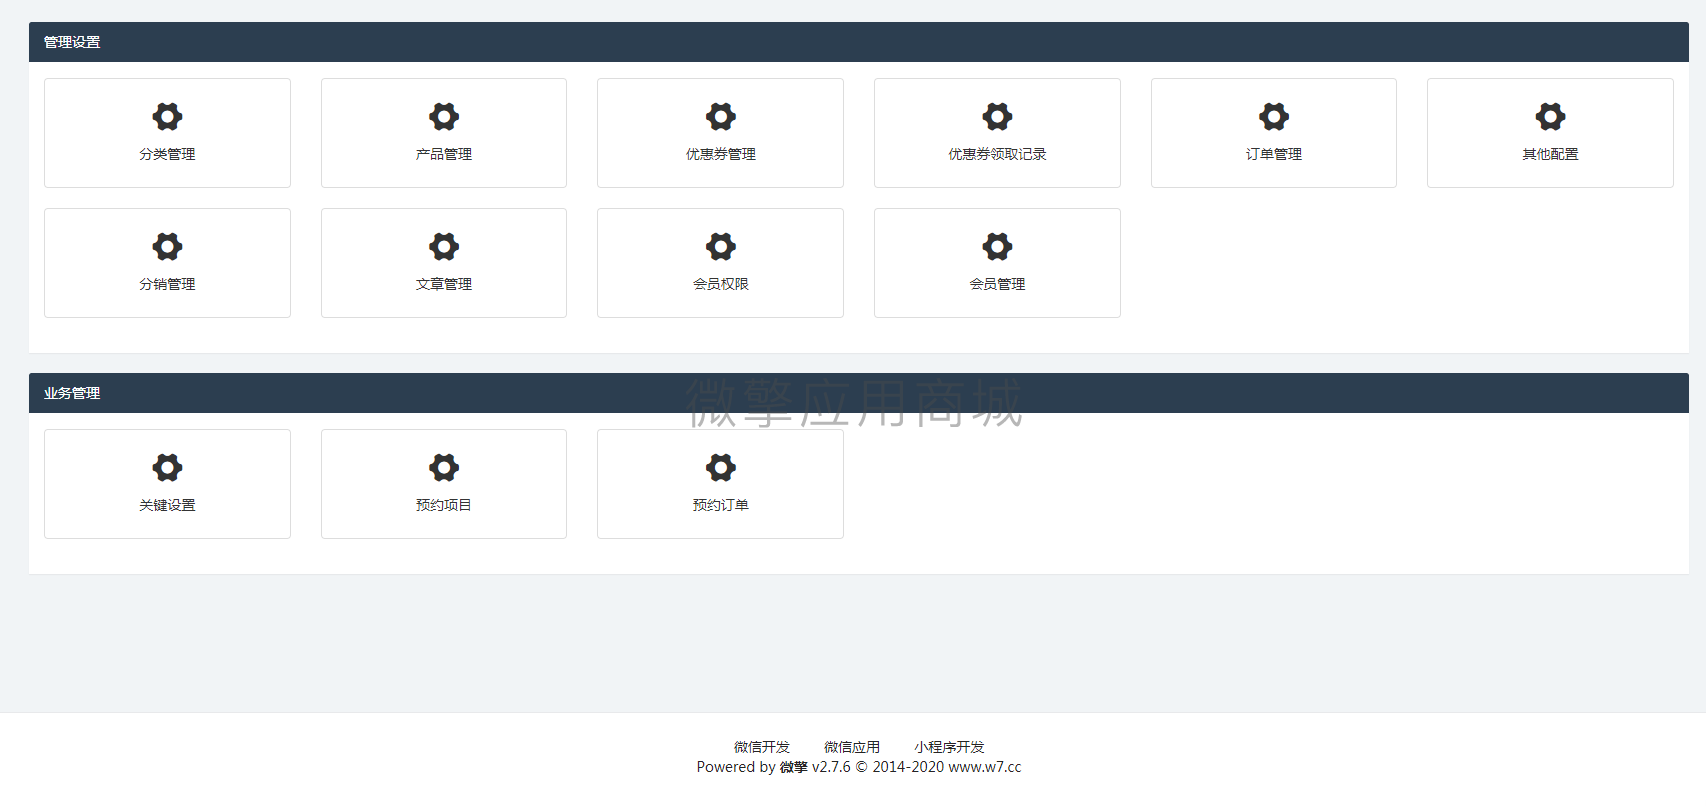Click the 关键设置 gear icon
Image resolution: width=1706 pixels, height=806 pixels.
[x=167, y=468]
